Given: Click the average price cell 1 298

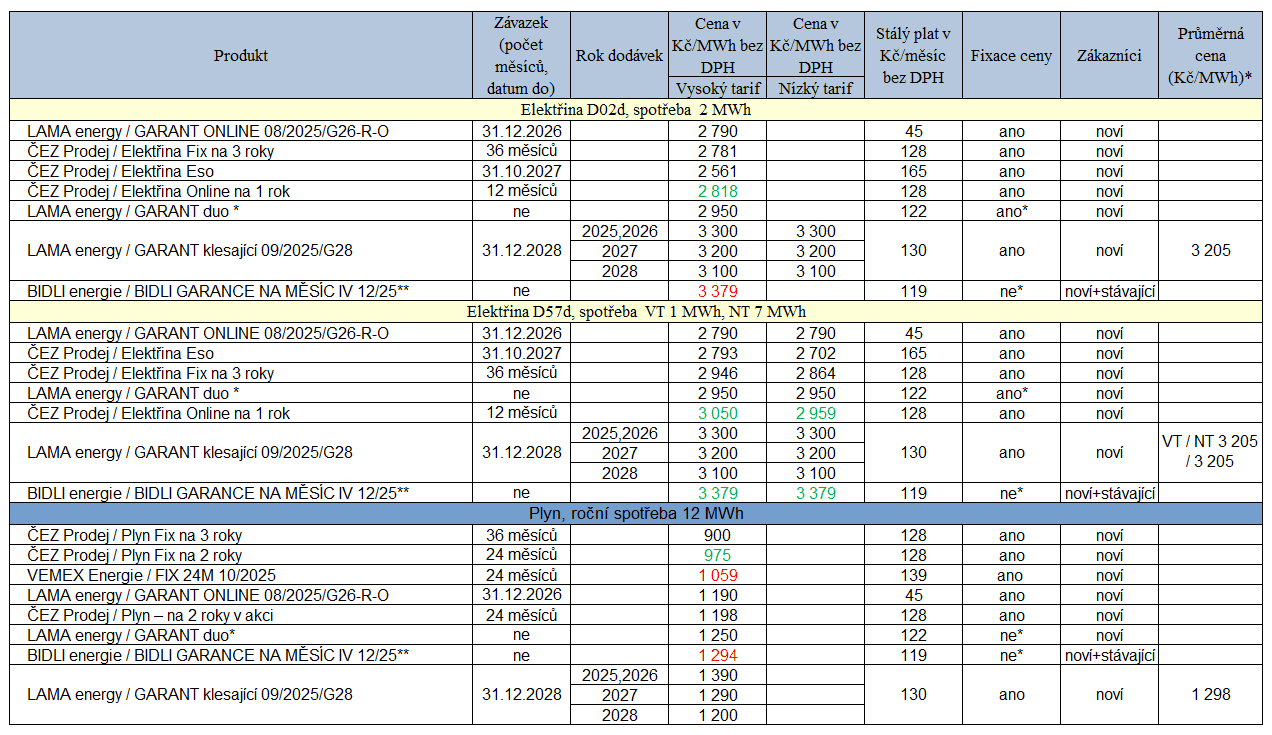Looking at the screenshot, I should pos(1210,694).
